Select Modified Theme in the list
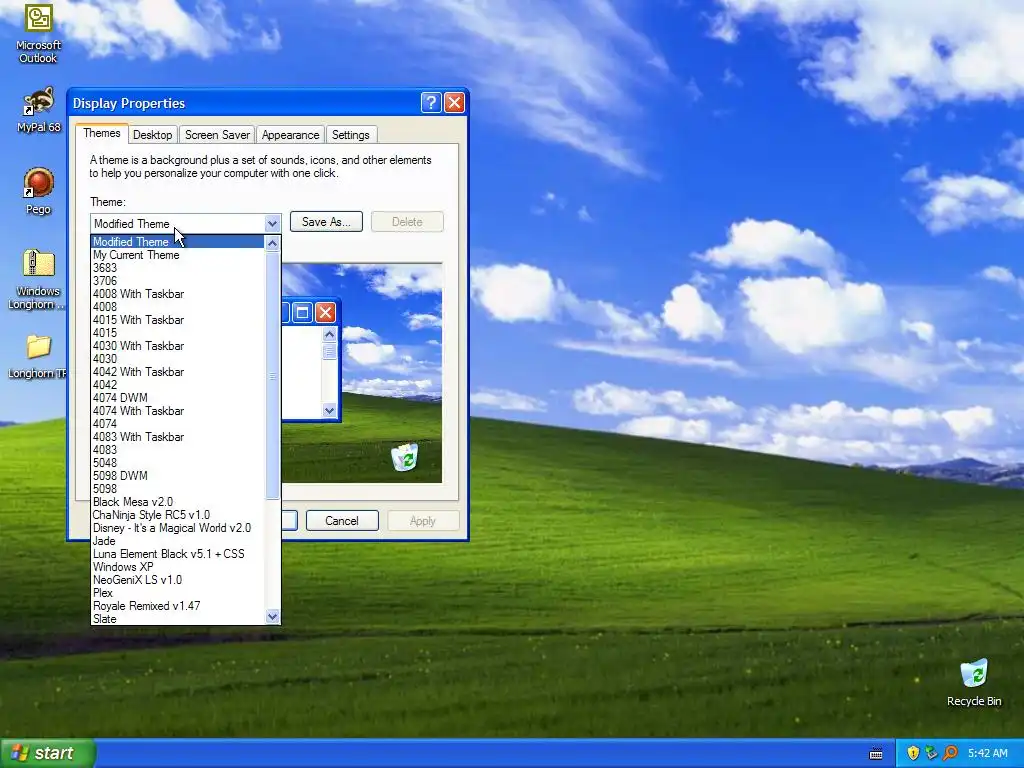The width and height of the screenshot is (1024, 768). 178,242
